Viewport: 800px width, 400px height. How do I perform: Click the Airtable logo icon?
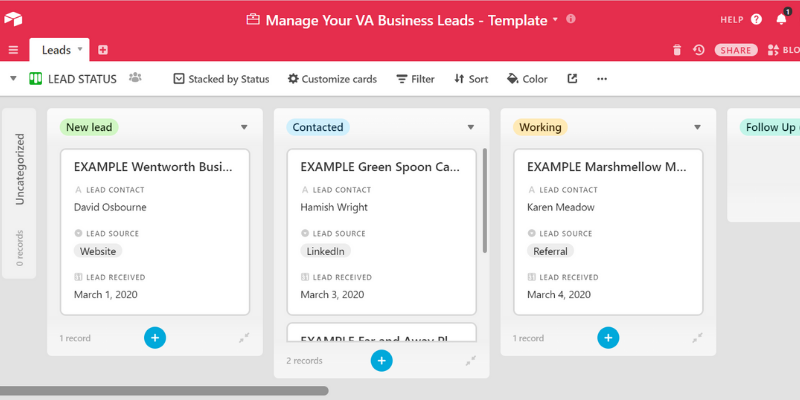coord(14,19)
